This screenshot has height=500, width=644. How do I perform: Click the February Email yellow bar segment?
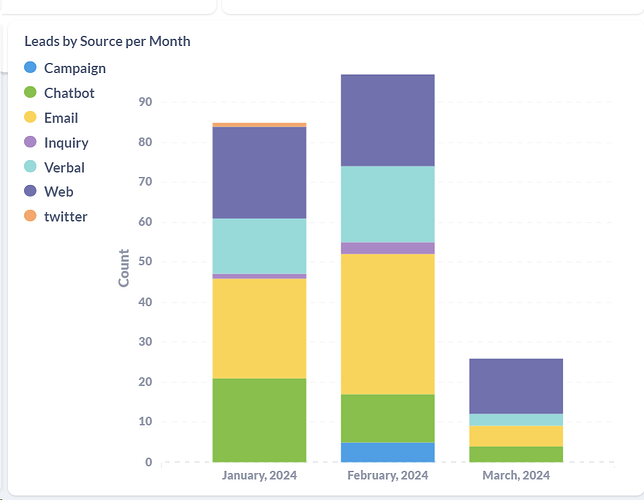(x=388, y=324)
